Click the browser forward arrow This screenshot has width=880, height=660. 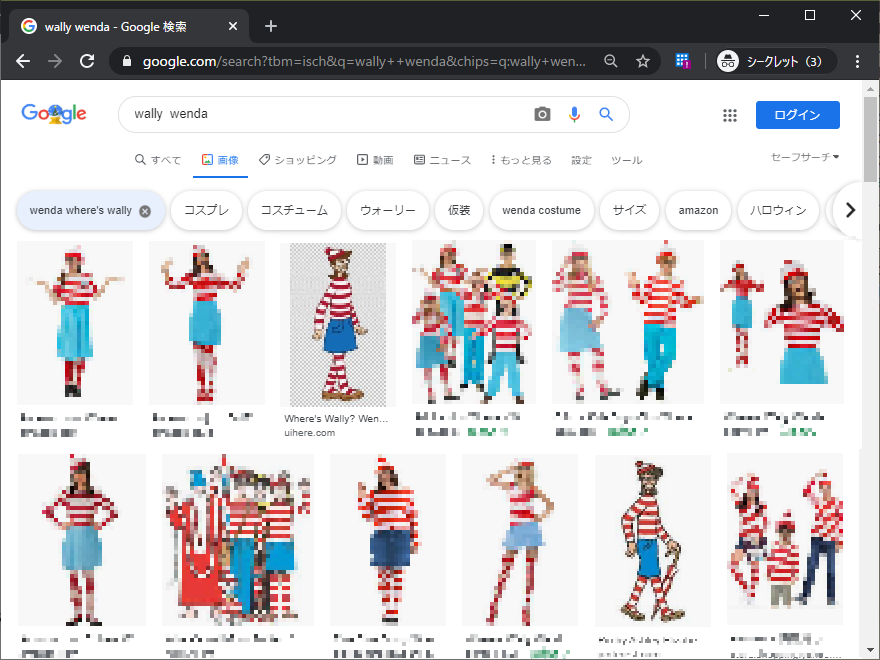coord(55,61)
